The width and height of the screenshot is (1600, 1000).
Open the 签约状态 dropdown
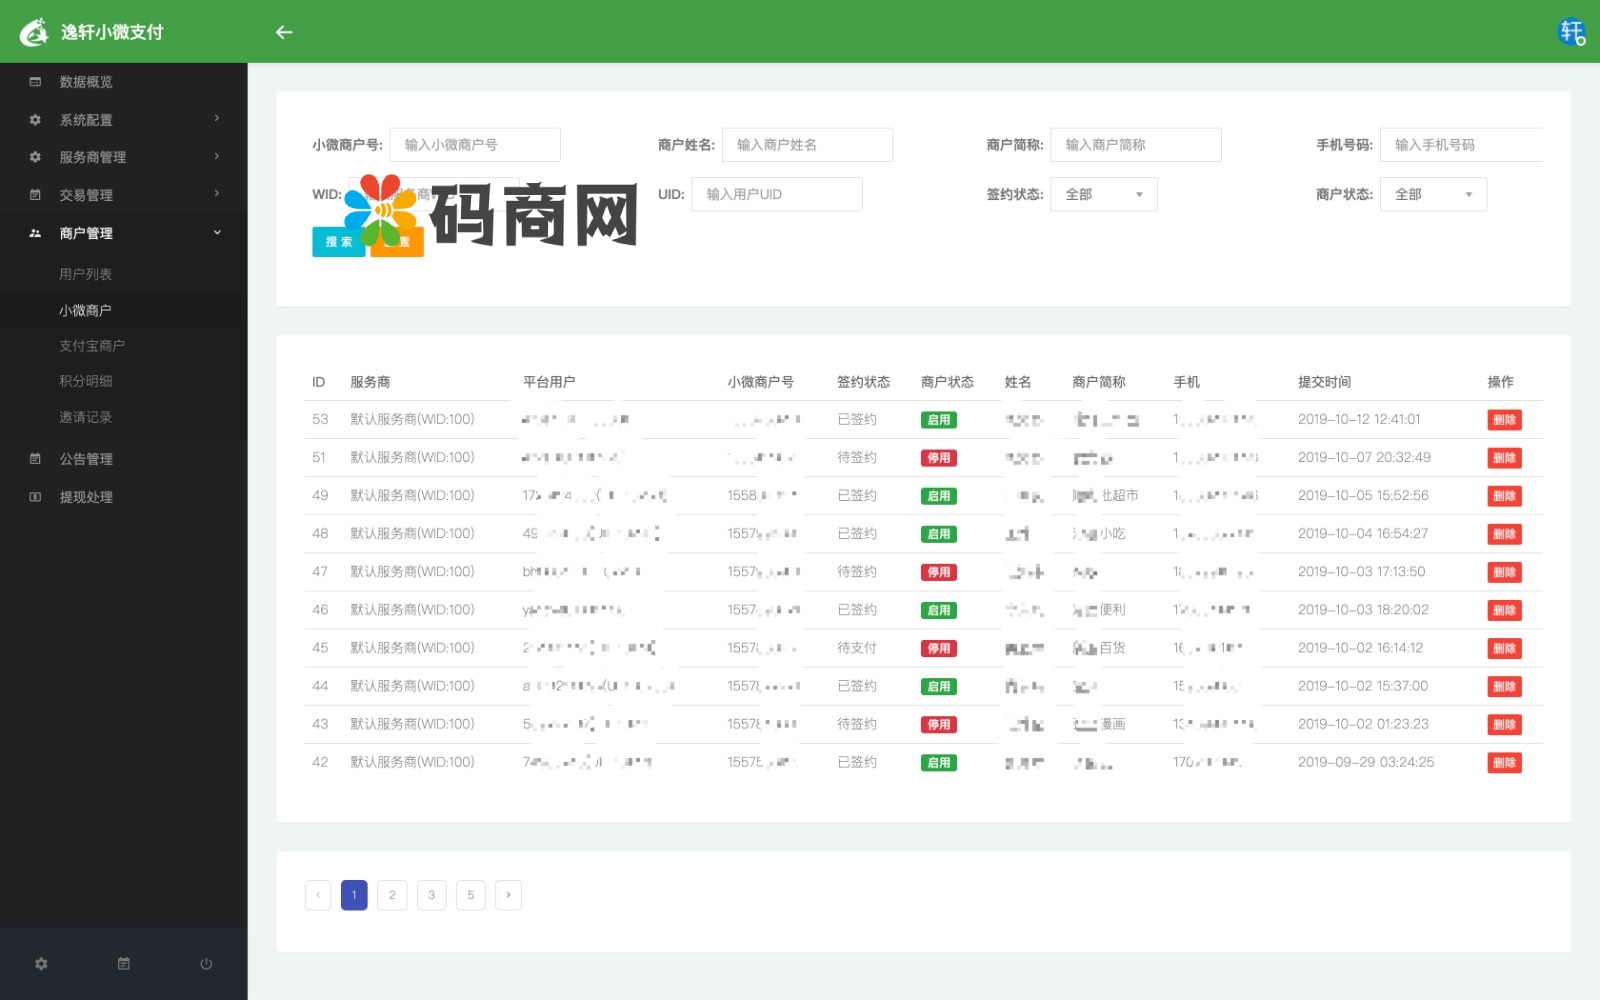pyautogui.click(x=1103, y=194)
